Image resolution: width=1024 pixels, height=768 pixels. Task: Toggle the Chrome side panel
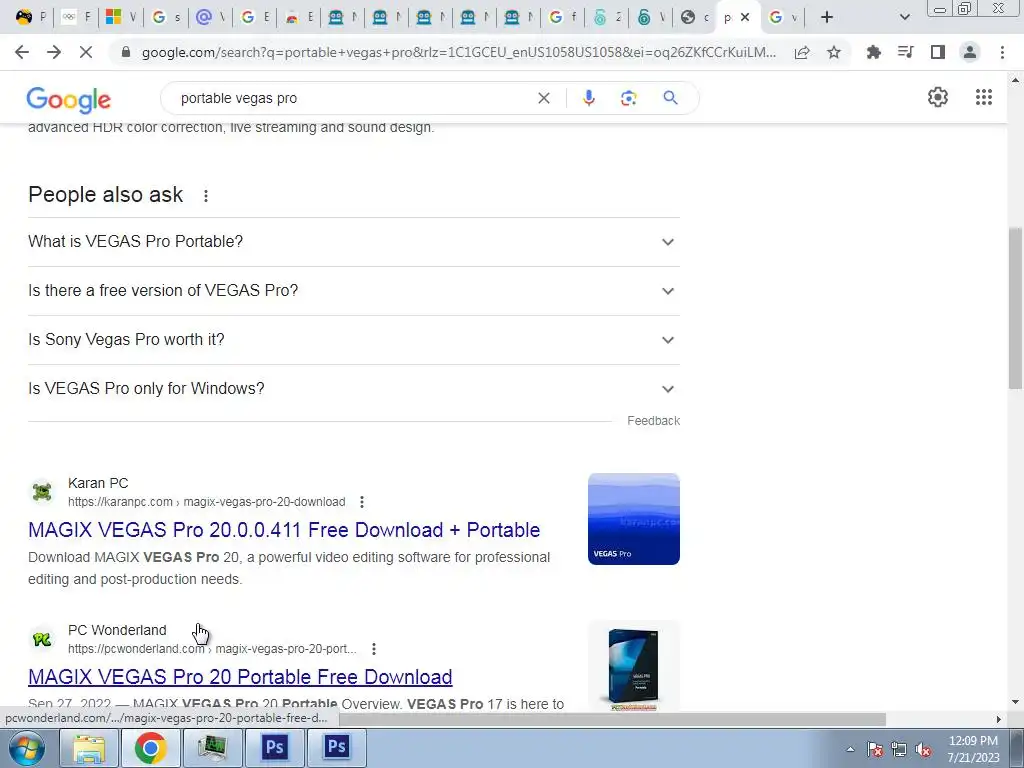click(x=938, y=52)
